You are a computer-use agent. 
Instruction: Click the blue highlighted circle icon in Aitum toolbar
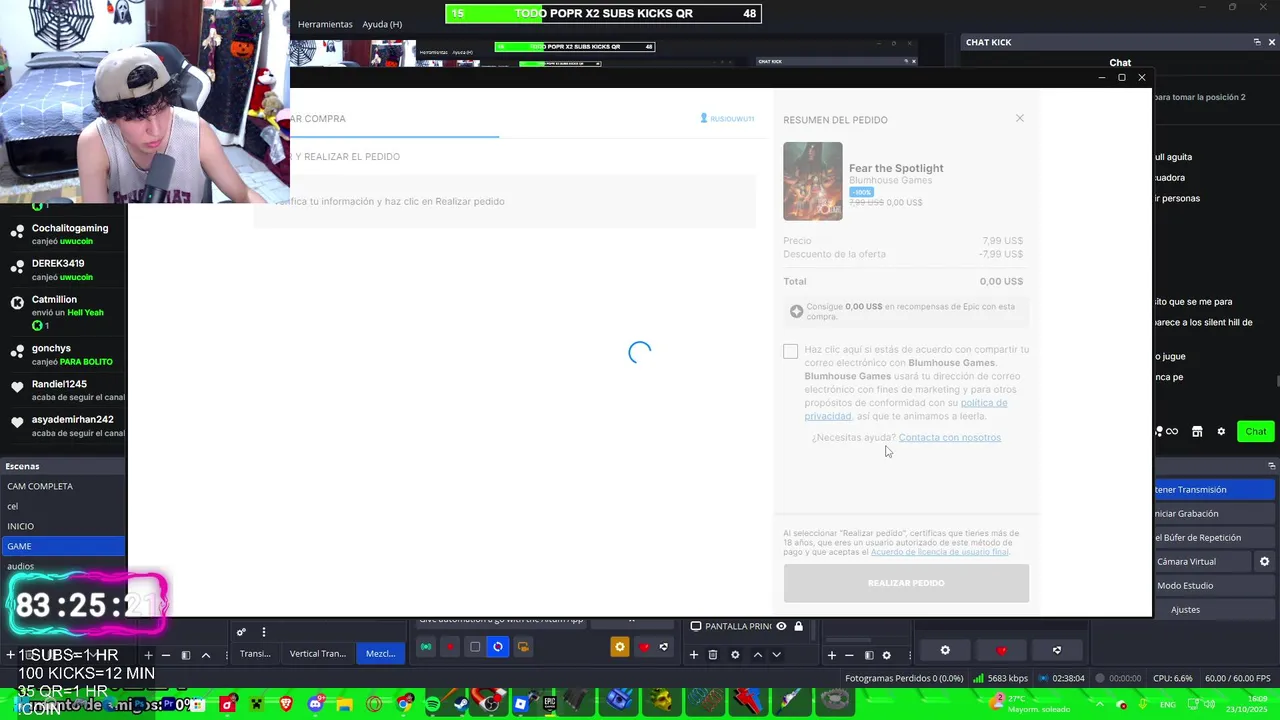tap(498, 647)
